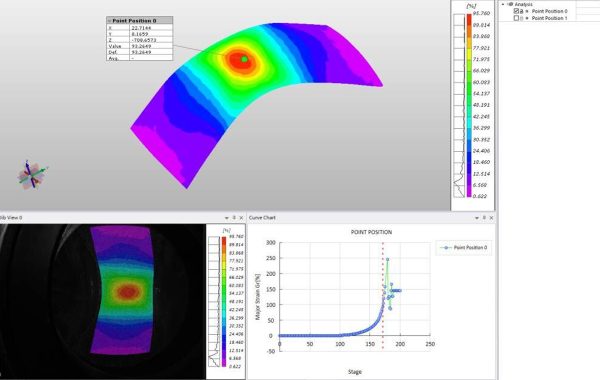600x380 pixels.
Task: Click the 3D view legend histogram
Action: (459, 106)
